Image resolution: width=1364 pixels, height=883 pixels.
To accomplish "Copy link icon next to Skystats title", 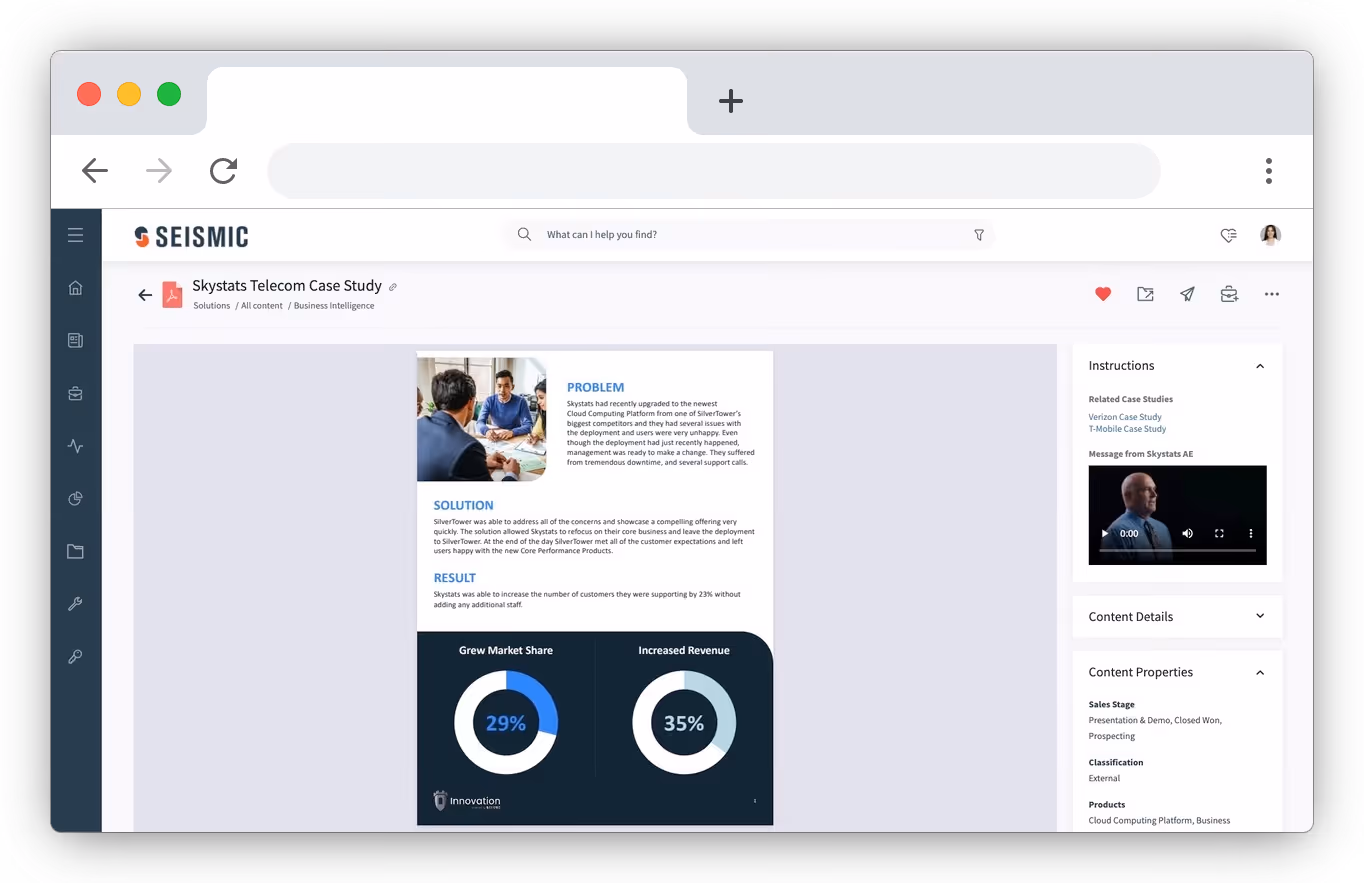I will [393, 287].
